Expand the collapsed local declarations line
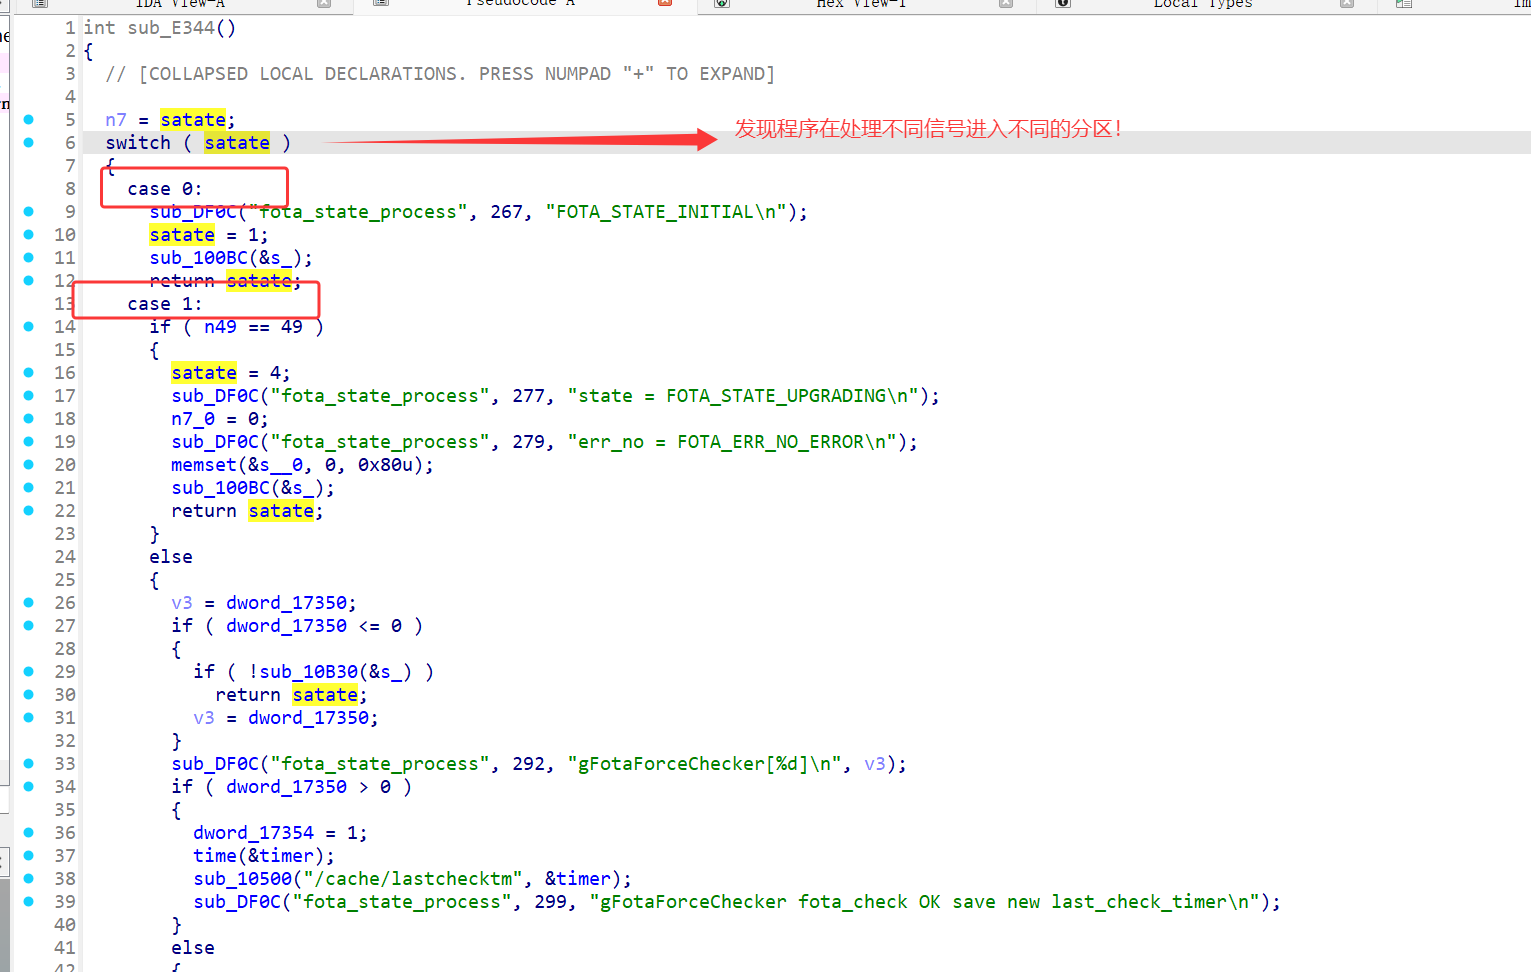This screenshot has width=1531, height=972. click(x=440, y=74)
